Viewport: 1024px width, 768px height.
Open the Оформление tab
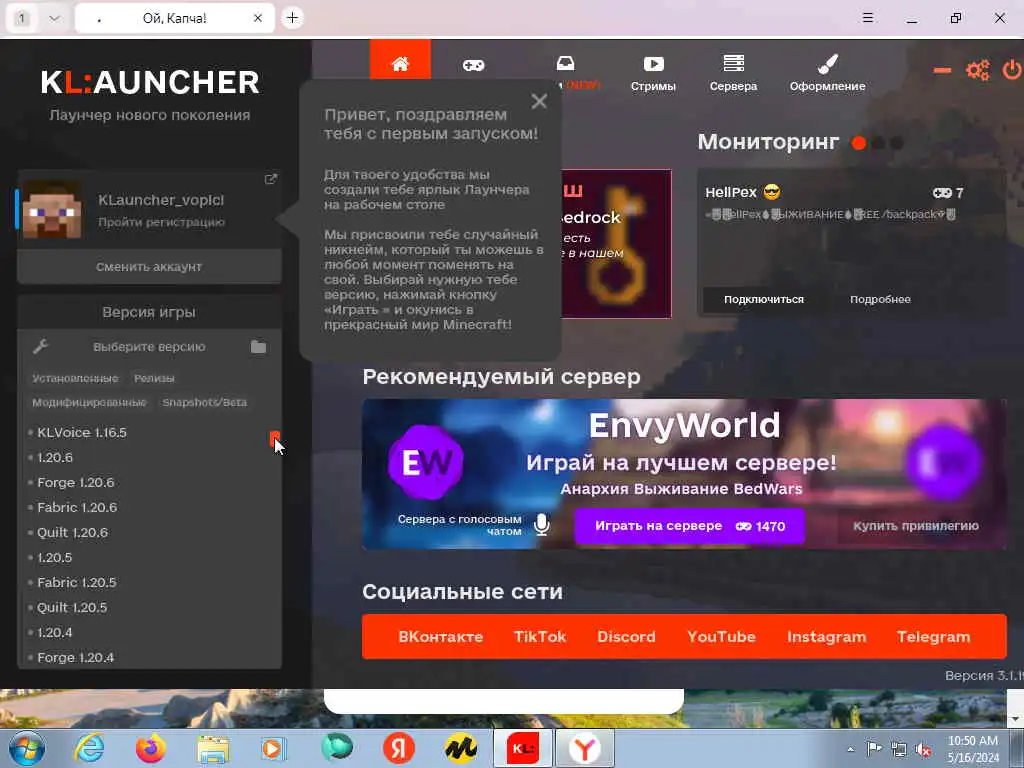[827, 72]
